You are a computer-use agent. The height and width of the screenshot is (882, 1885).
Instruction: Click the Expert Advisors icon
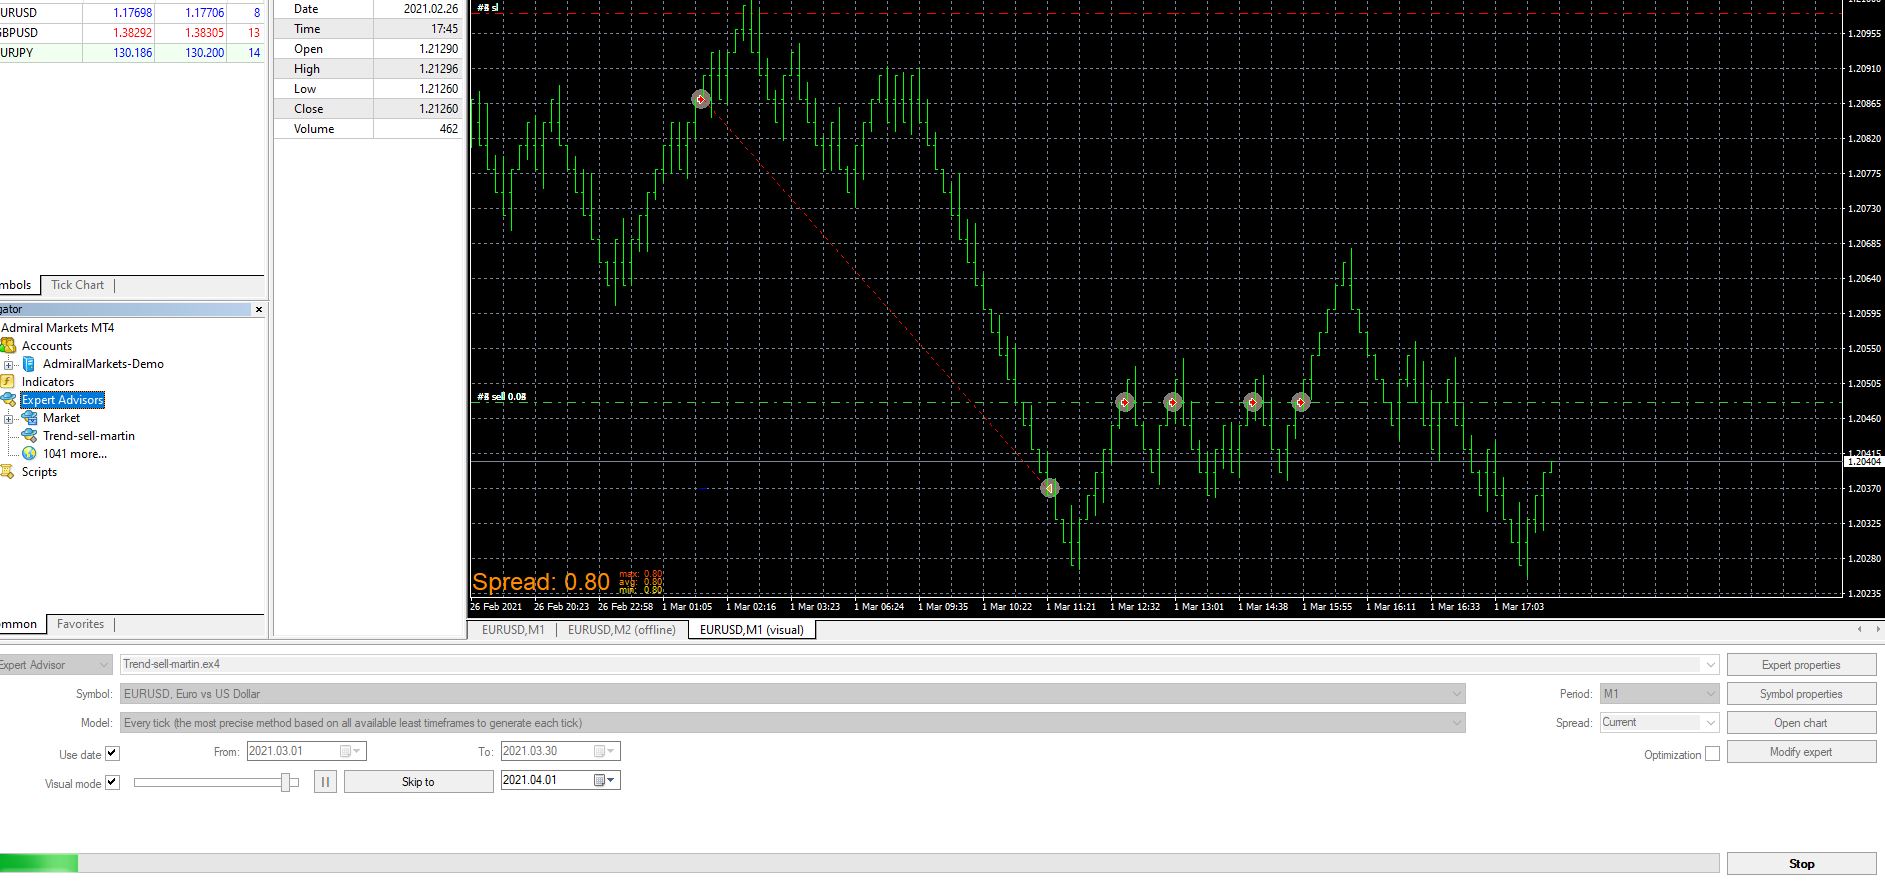9,400
